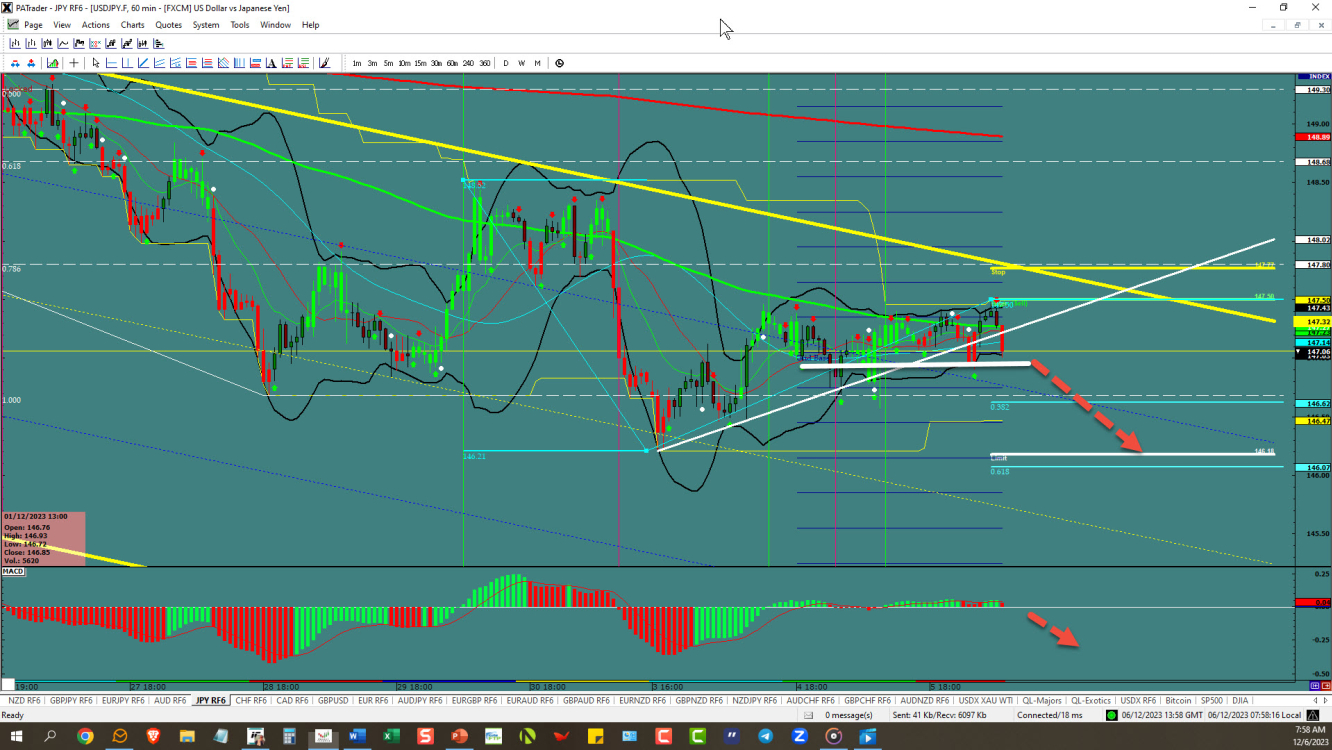Open the System menu
This screenshot has width=1332, height=750.
206,25
